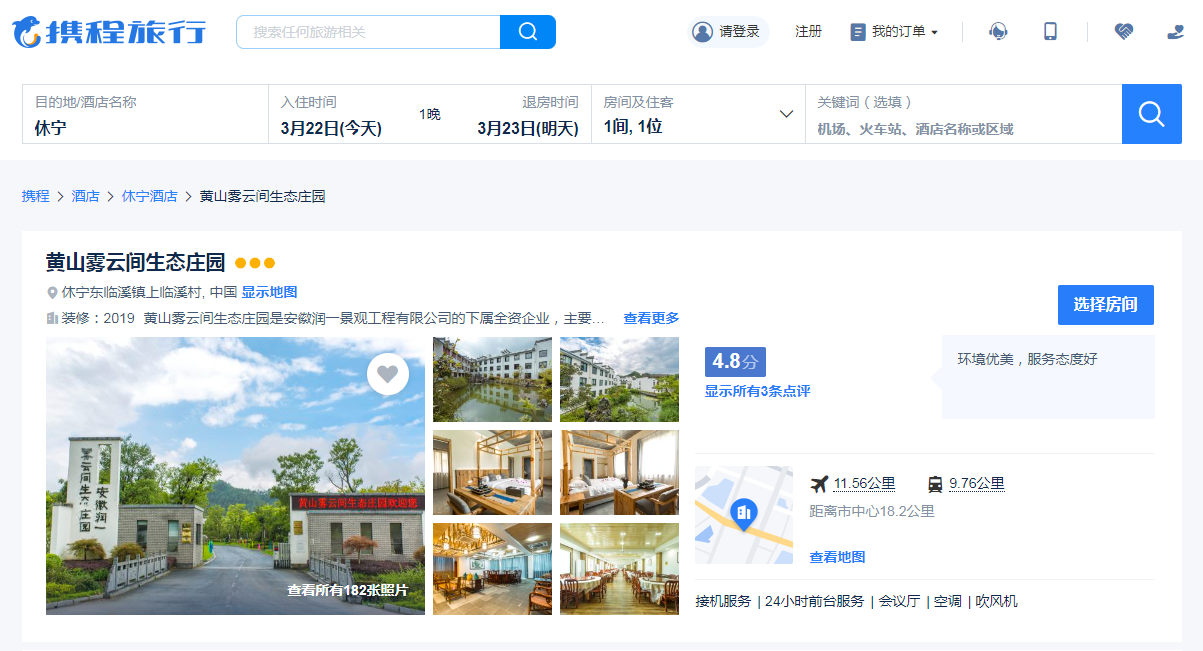
Task: Click 注册 register link
Action: click(808, 32)
